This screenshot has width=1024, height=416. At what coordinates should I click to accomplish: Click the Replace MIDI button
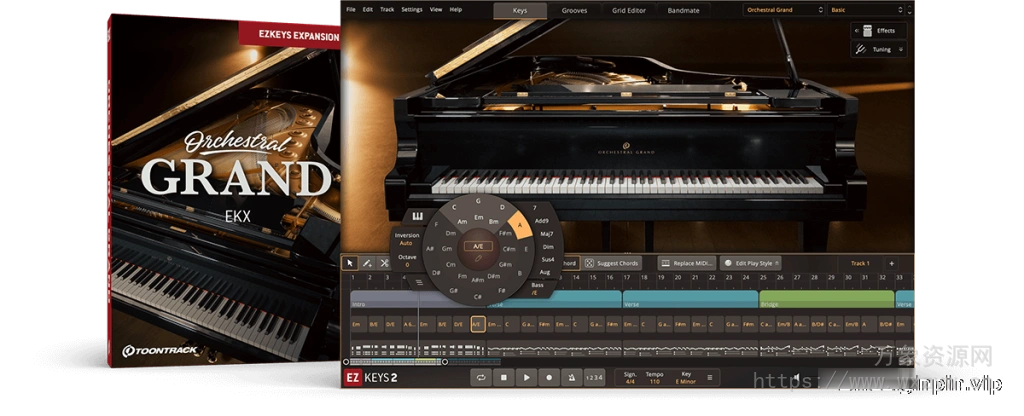[687, 263]
